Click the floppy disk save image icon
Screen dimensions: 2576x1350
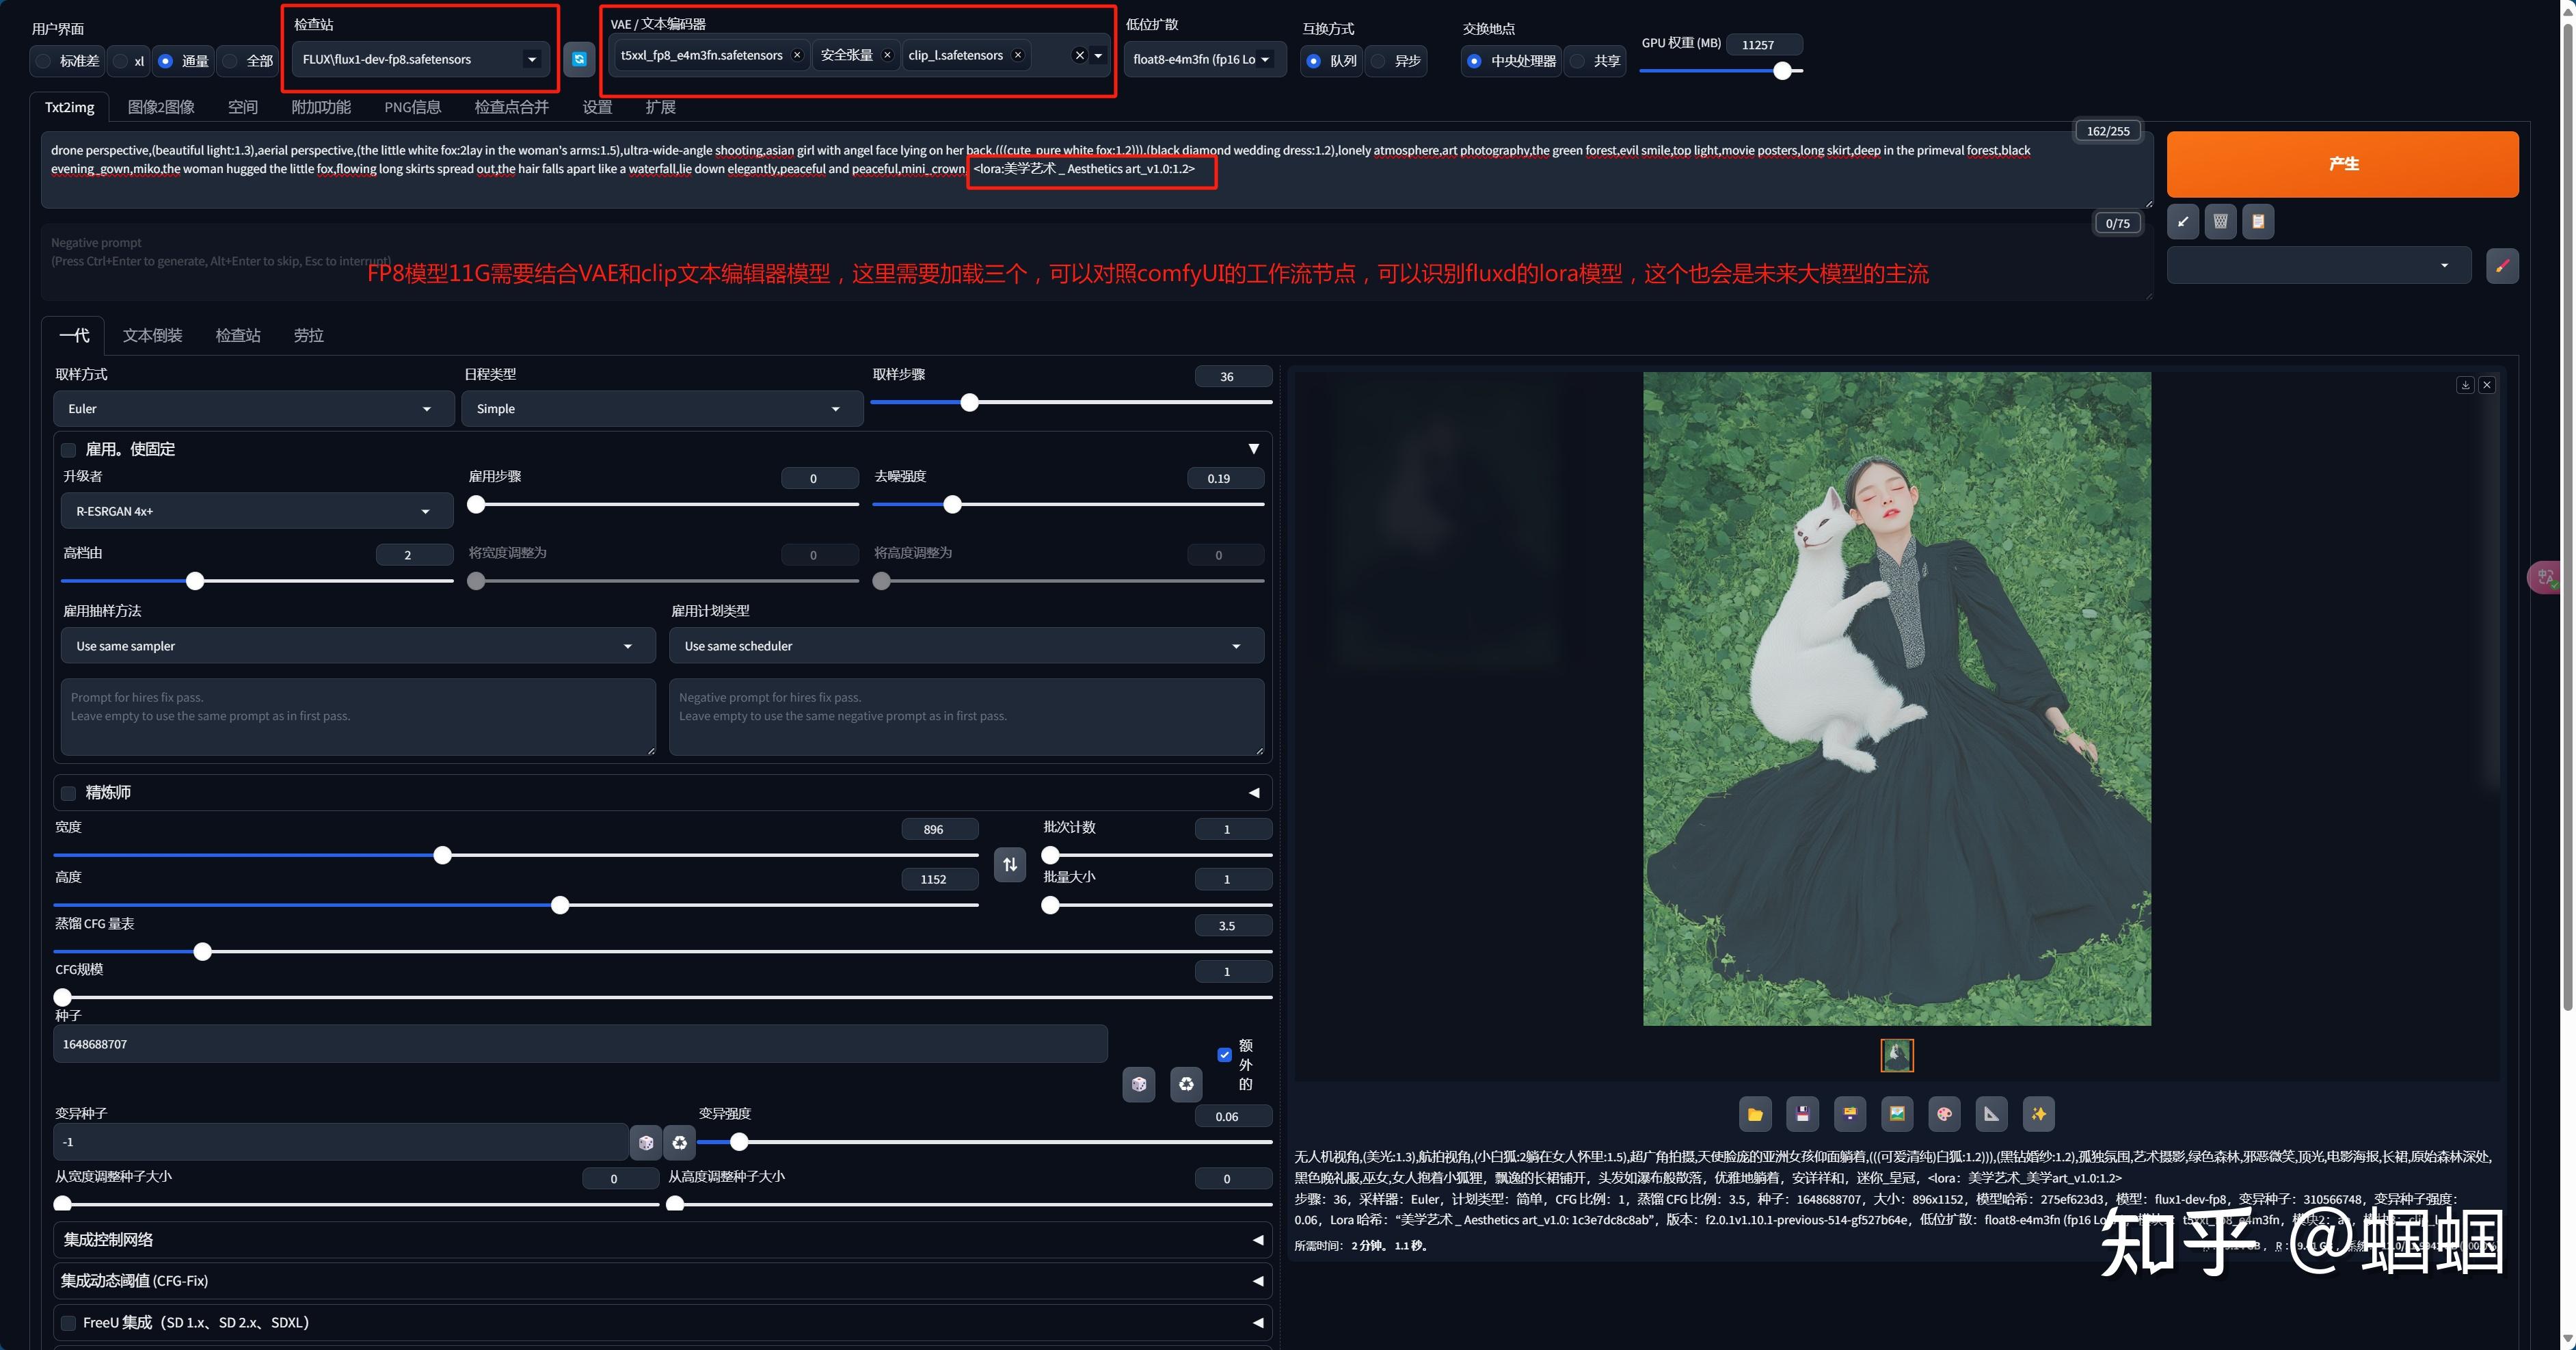tap(1802, 1113)
